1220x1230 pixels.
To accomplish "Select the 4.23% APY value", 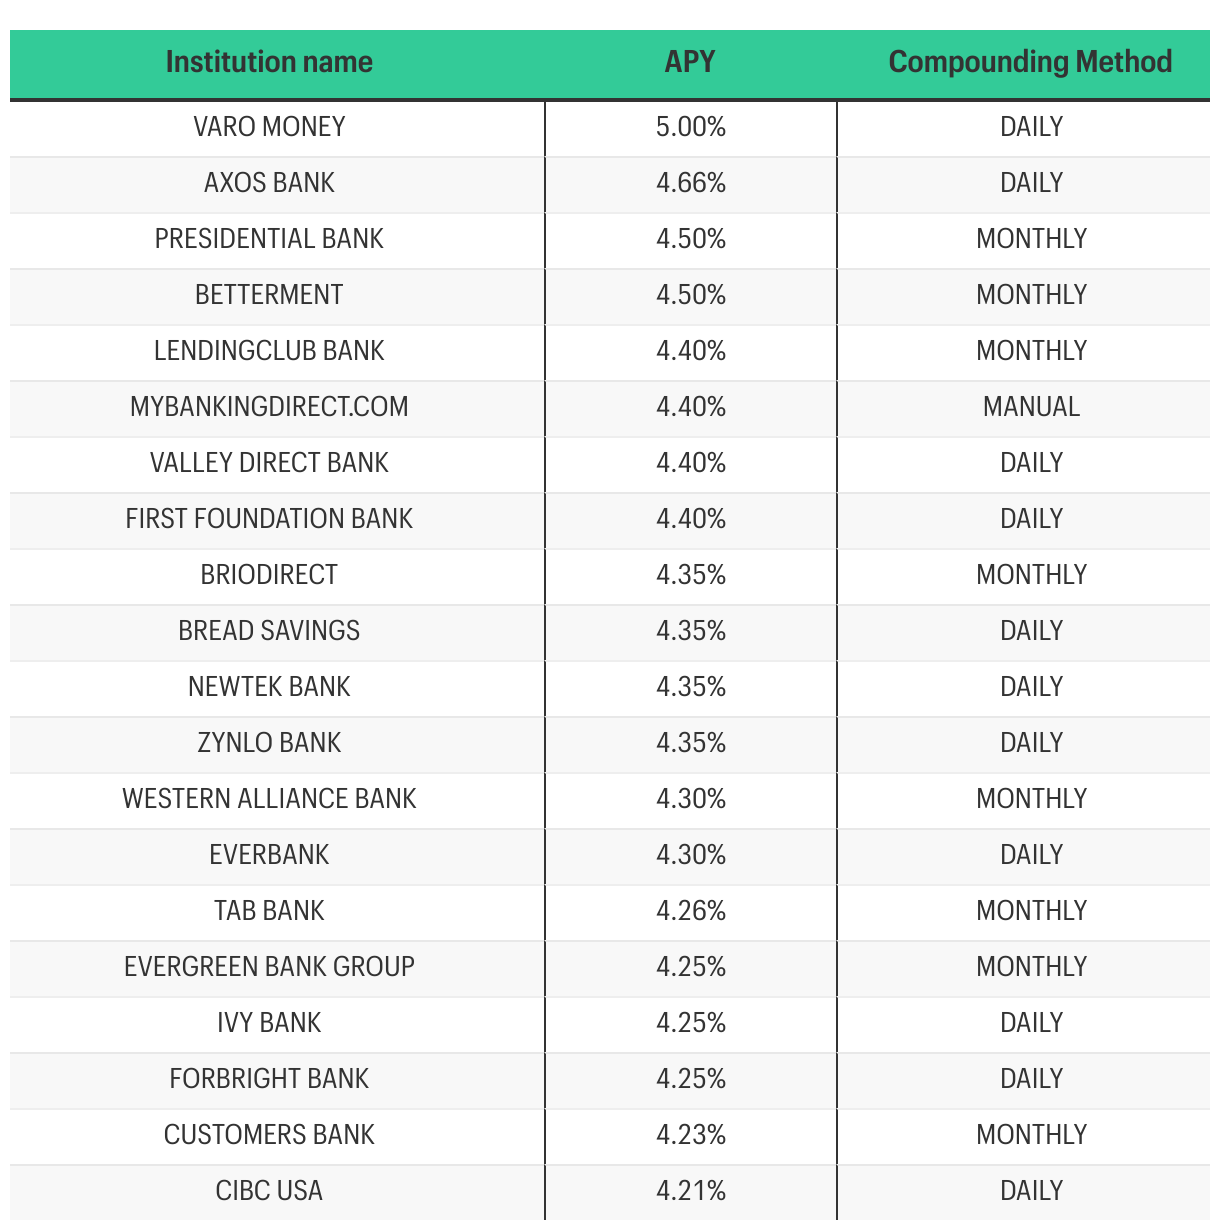I will [691, 1135].
